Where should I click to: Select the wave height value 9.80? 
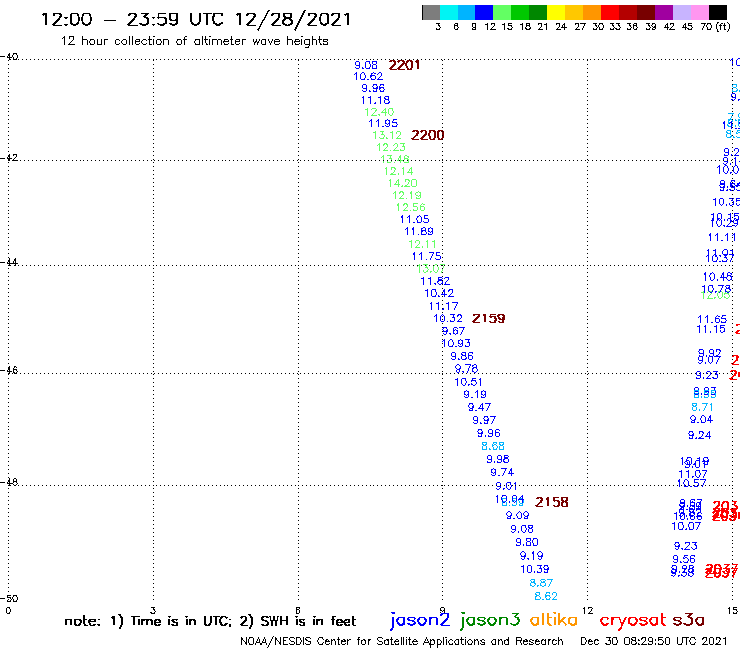[527, 542]
